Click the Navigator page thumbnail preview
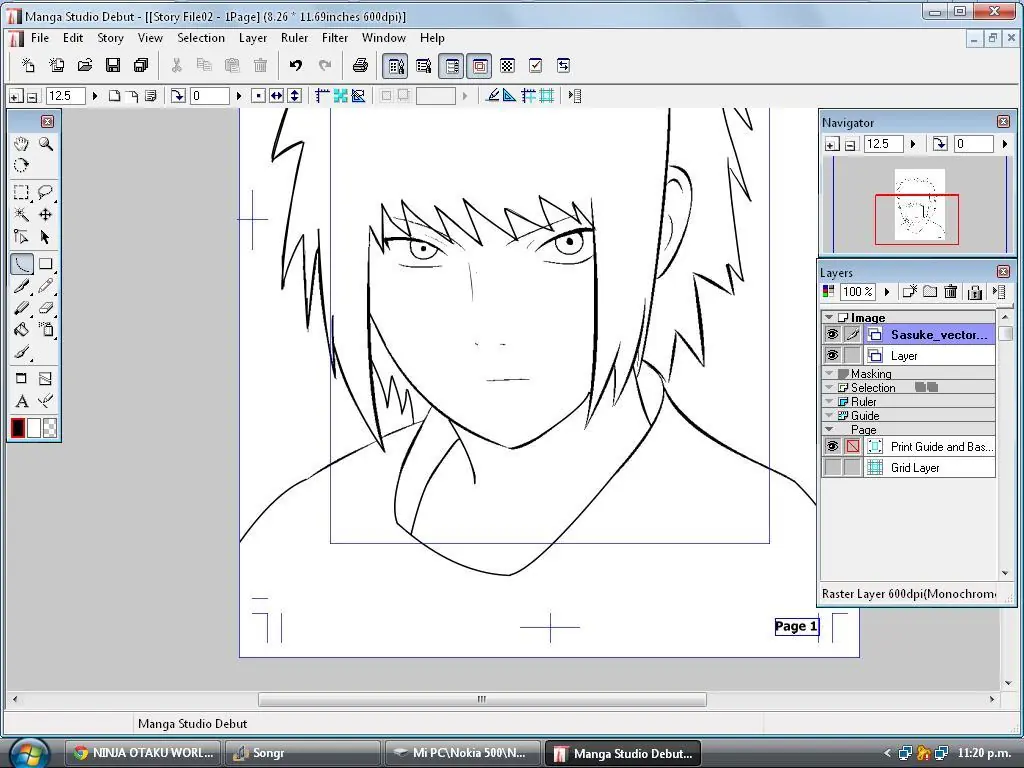1024x768 pixels. (x=920, y=205)
